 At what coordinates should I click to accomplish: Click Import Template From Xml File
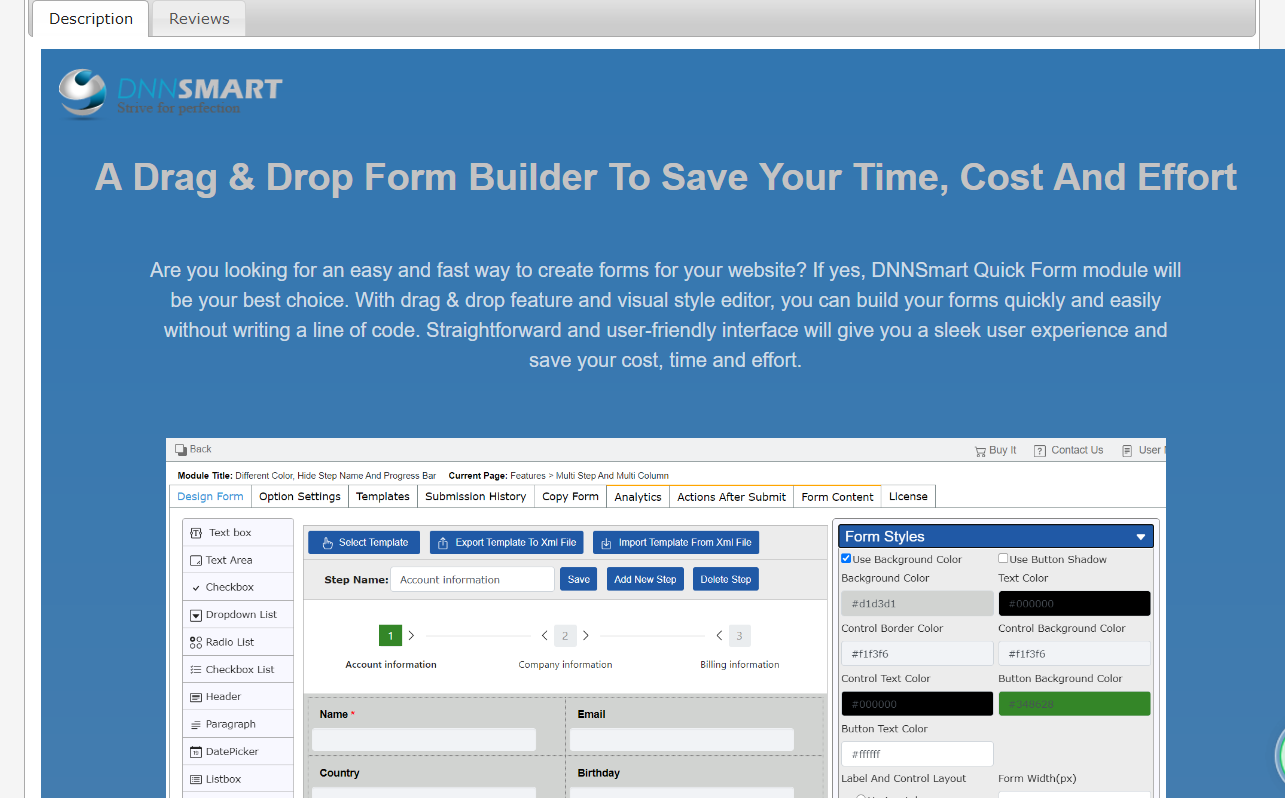676,542
